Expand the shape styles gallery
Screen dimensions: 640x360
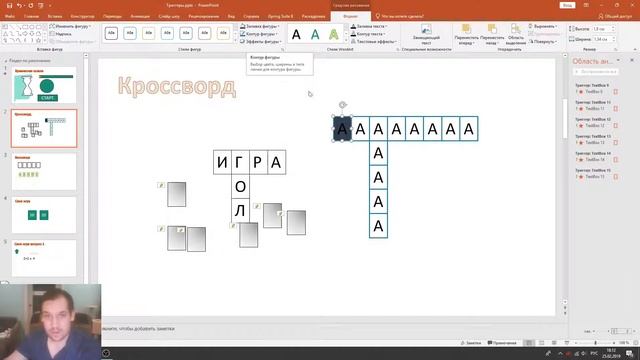235,41
